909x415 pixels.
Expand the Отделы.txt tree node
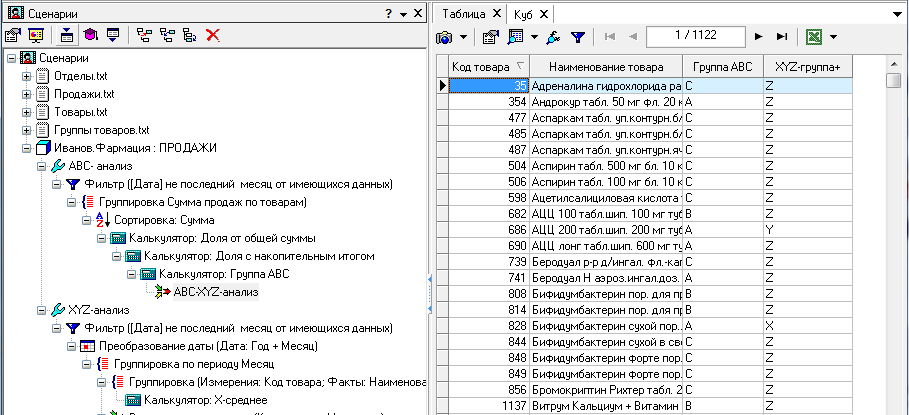pos(27,76)
